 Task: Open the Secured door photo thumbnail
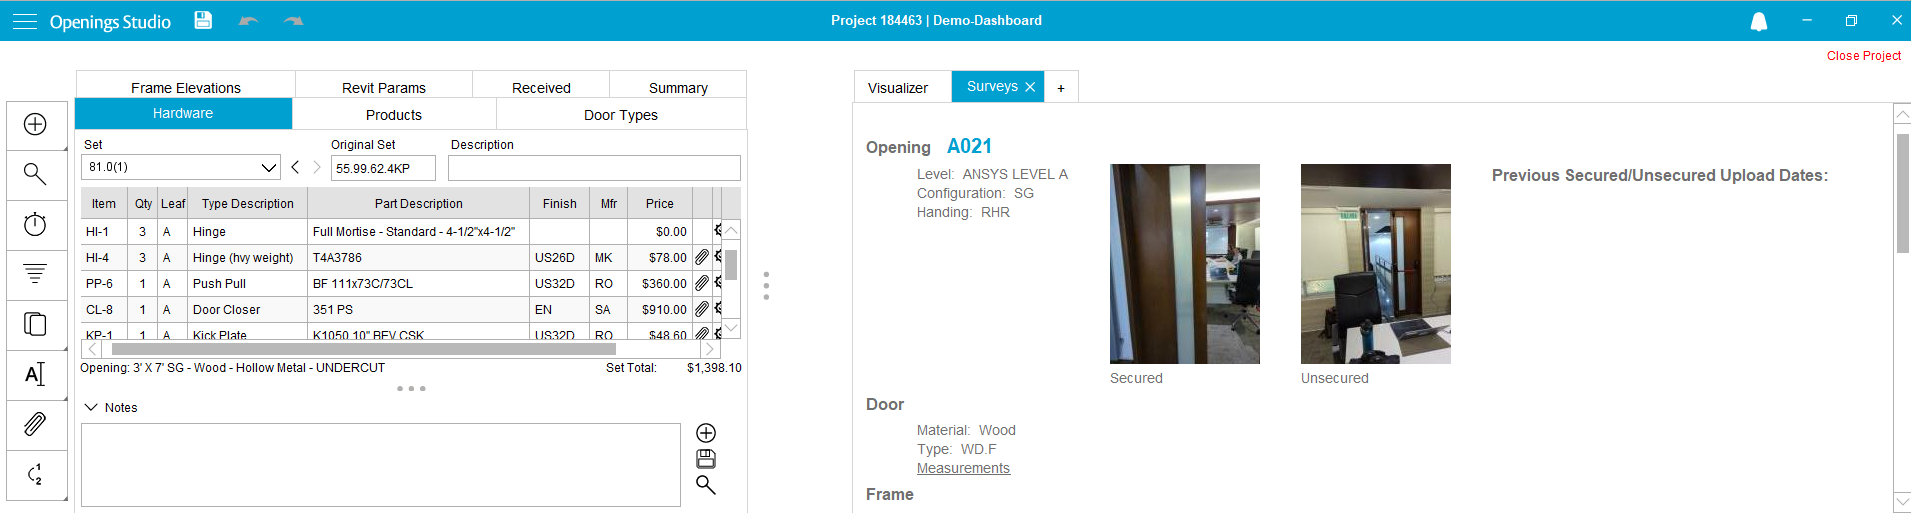click(1184, 264)
